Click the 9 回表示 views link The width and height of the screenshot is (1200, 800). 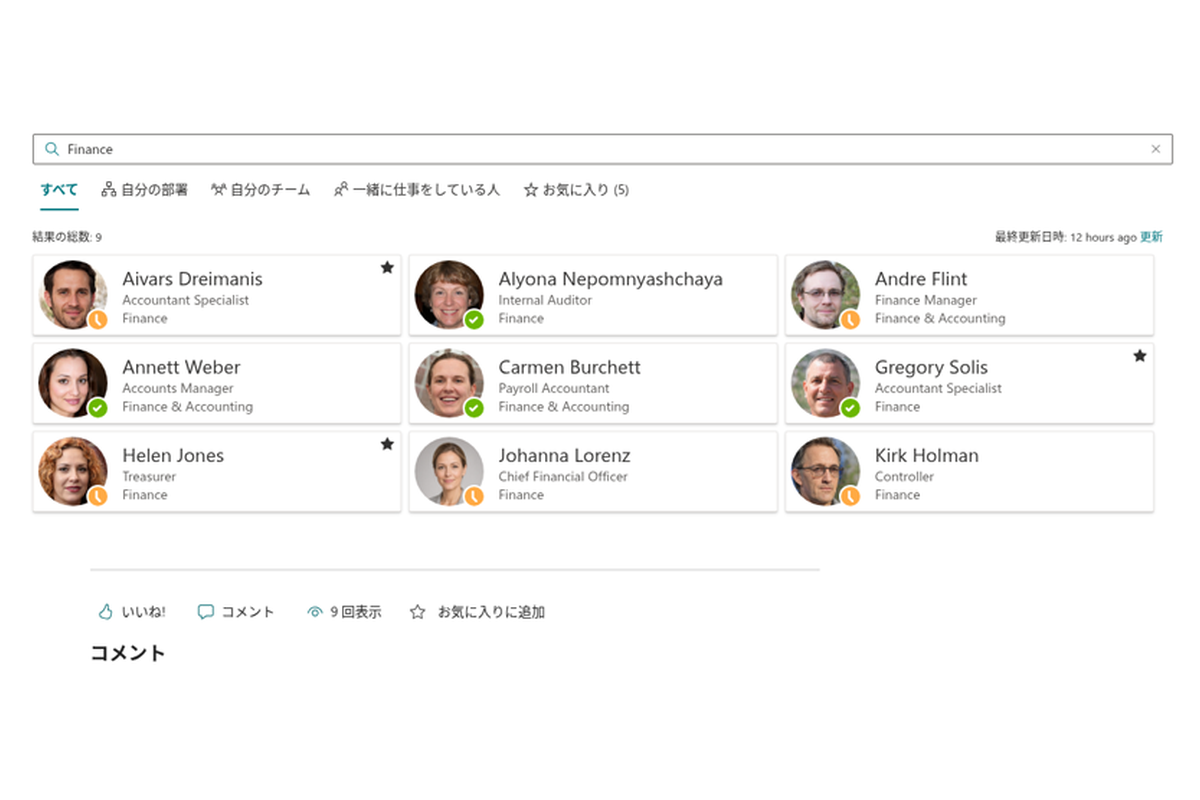[x=344, y=612]
